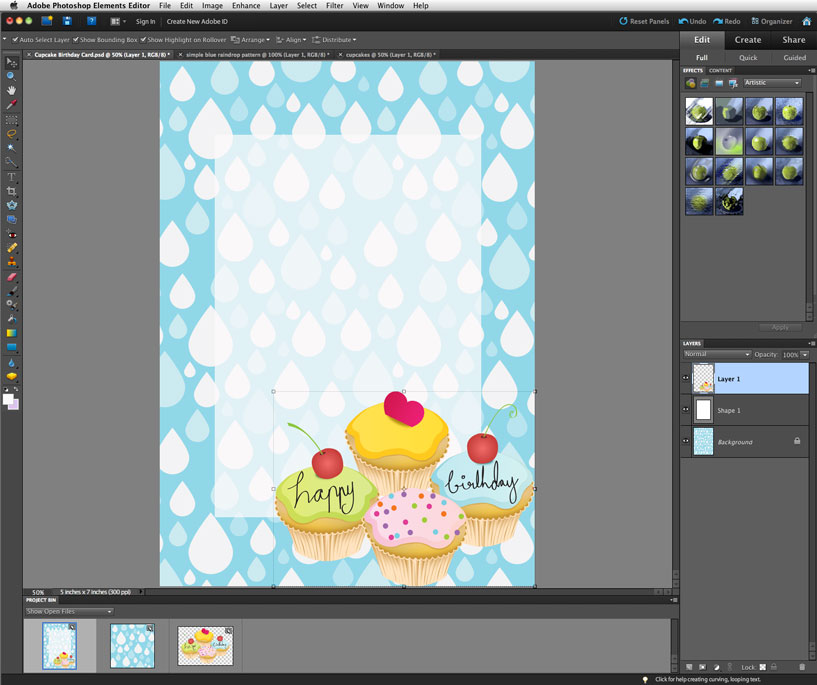Click the Redo button
The image size is (817, 685).
point(727,21)
